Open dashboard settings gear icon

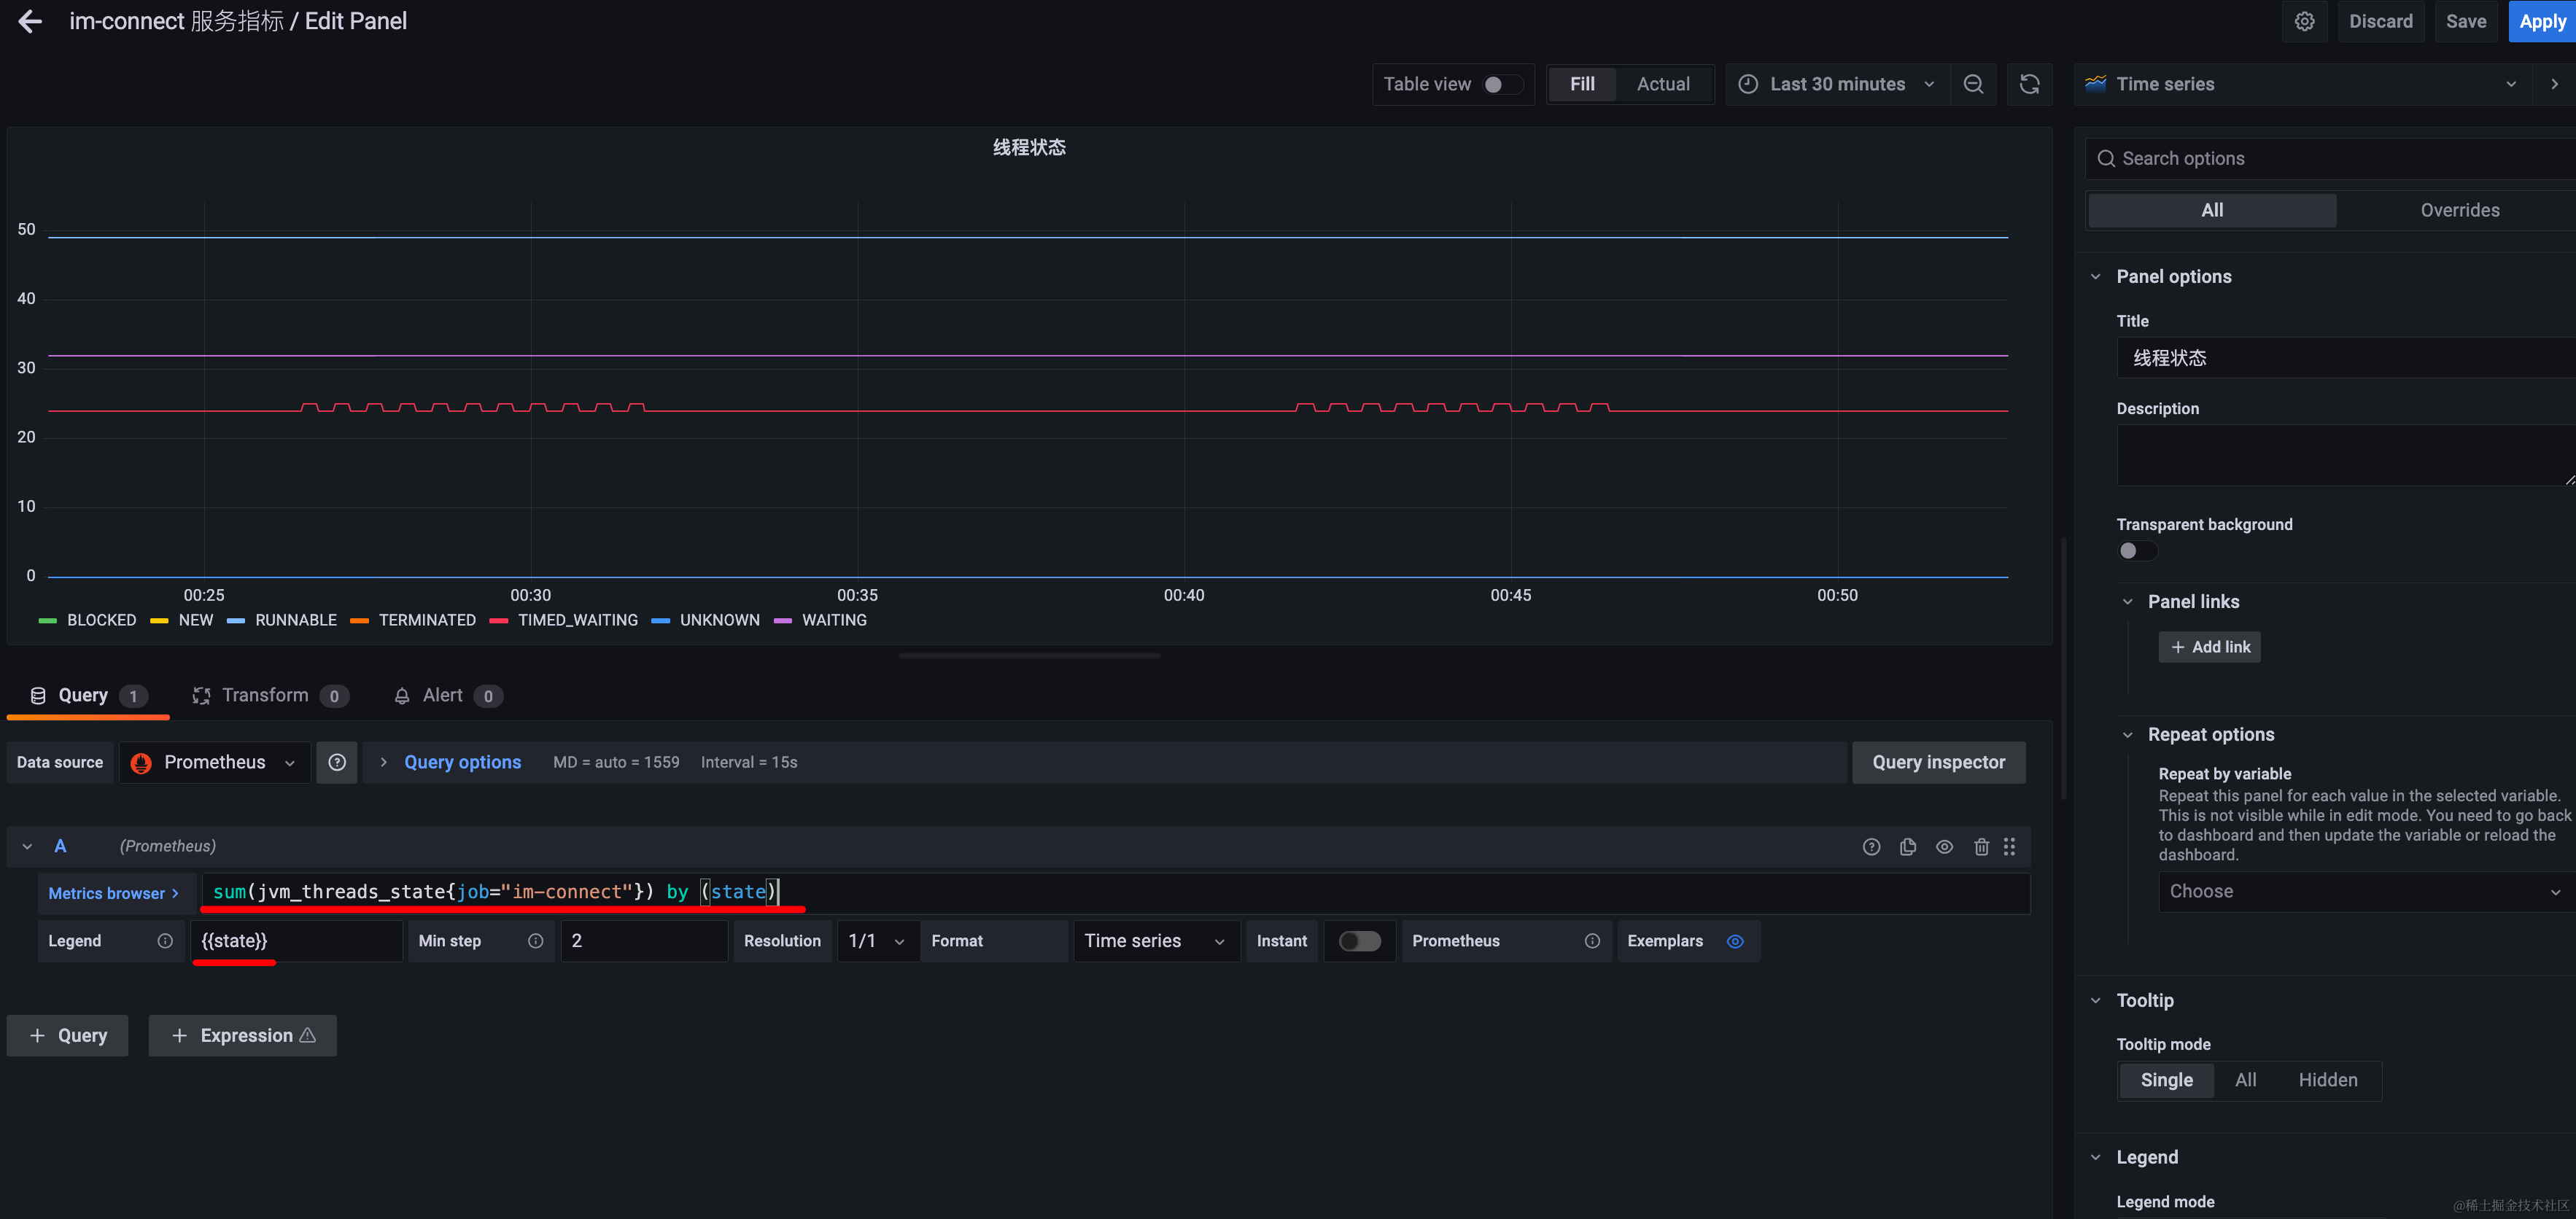[2304, 21]
